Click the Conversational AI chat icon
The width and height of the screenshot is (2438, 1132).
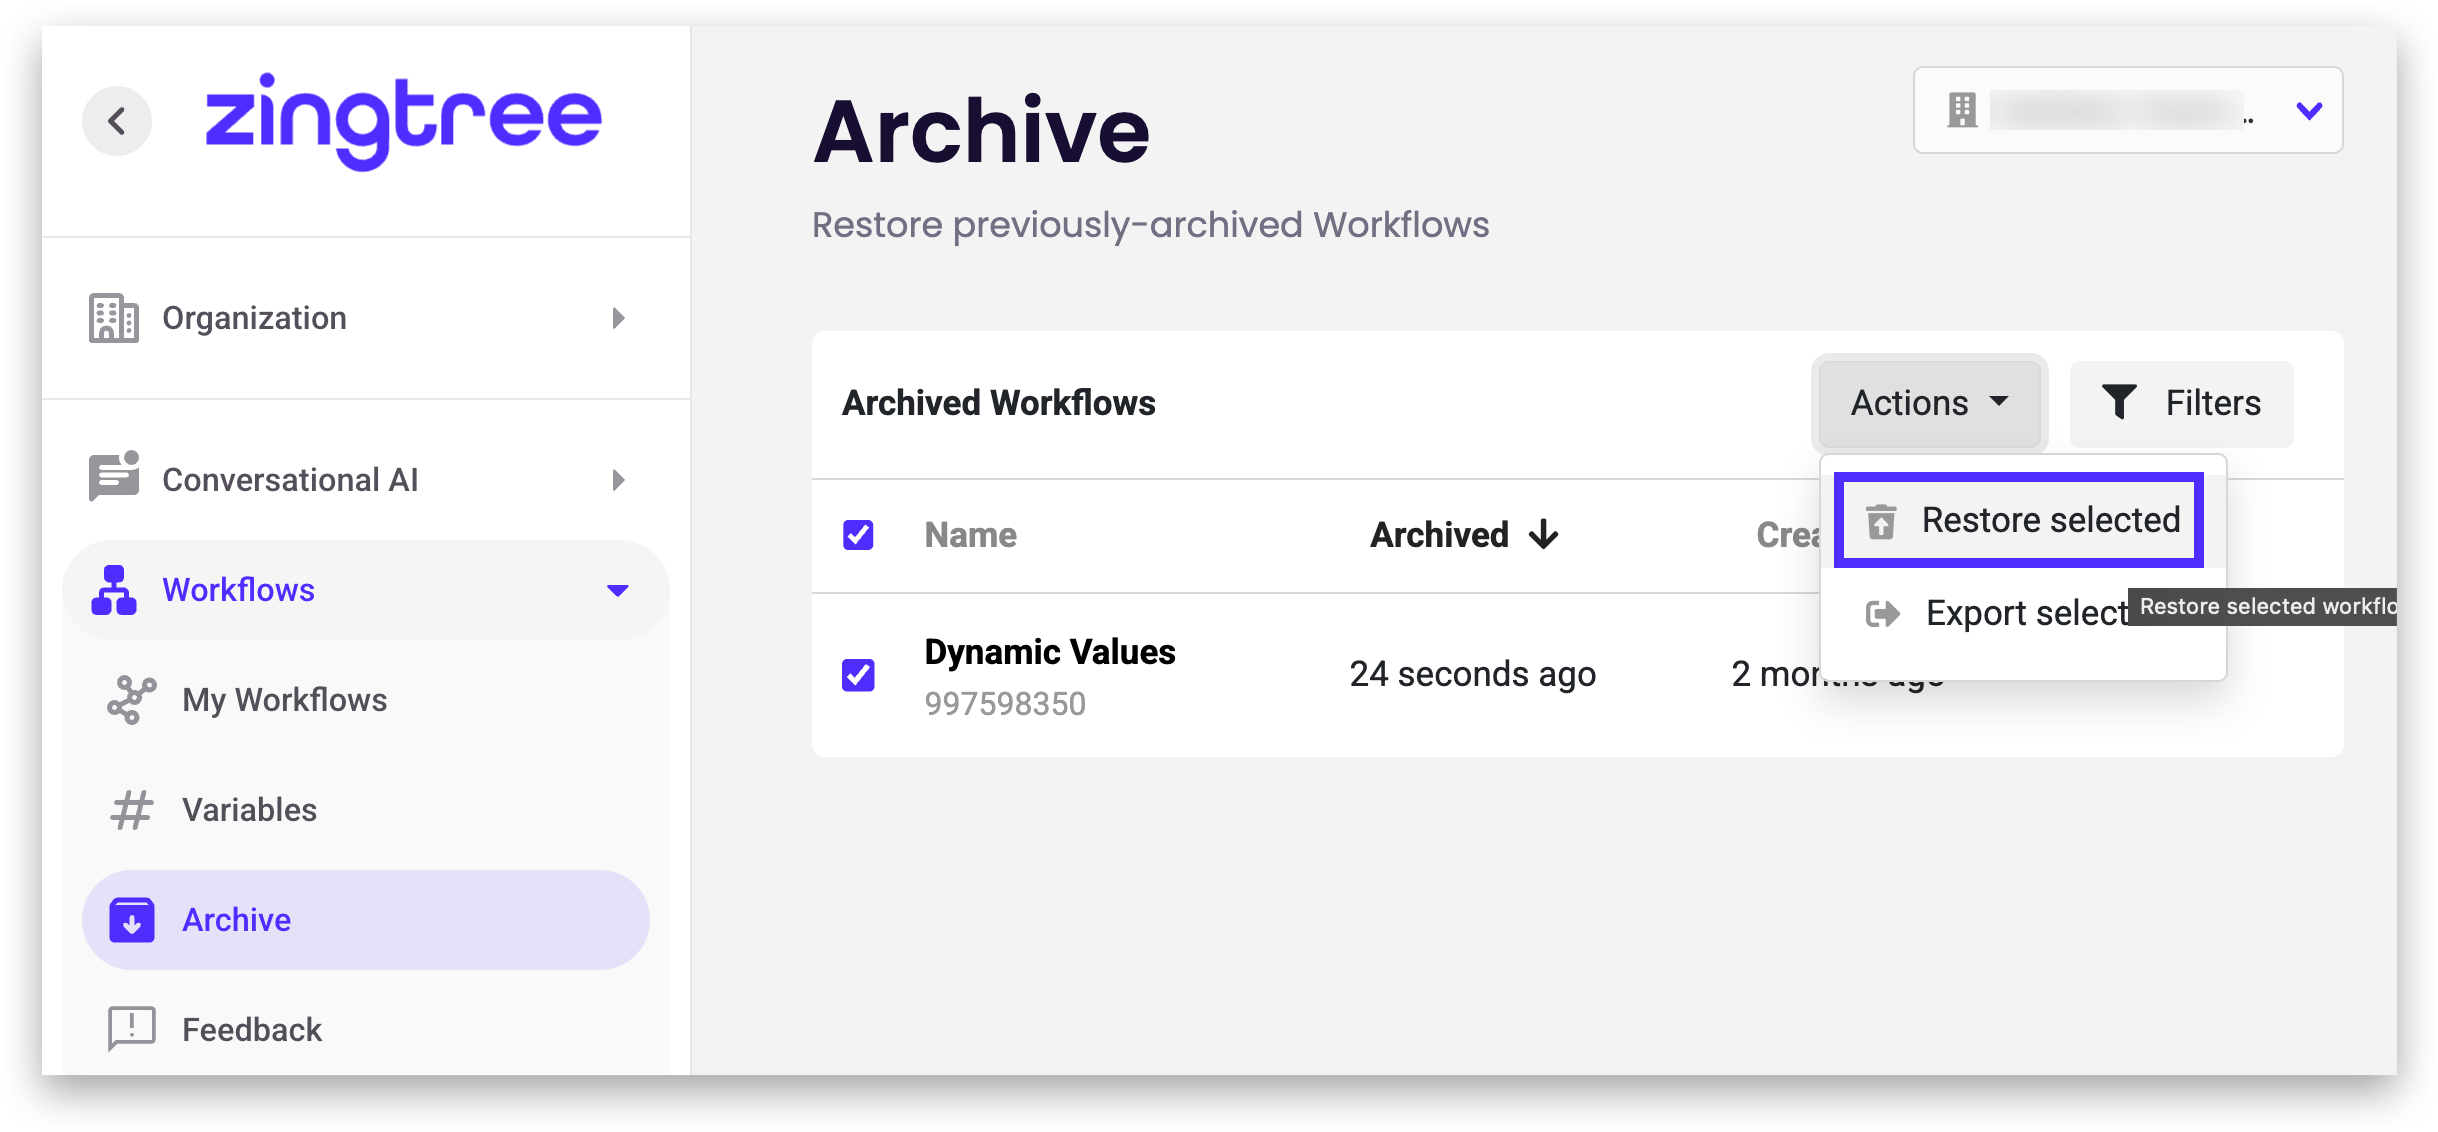[x=113, y=478]
